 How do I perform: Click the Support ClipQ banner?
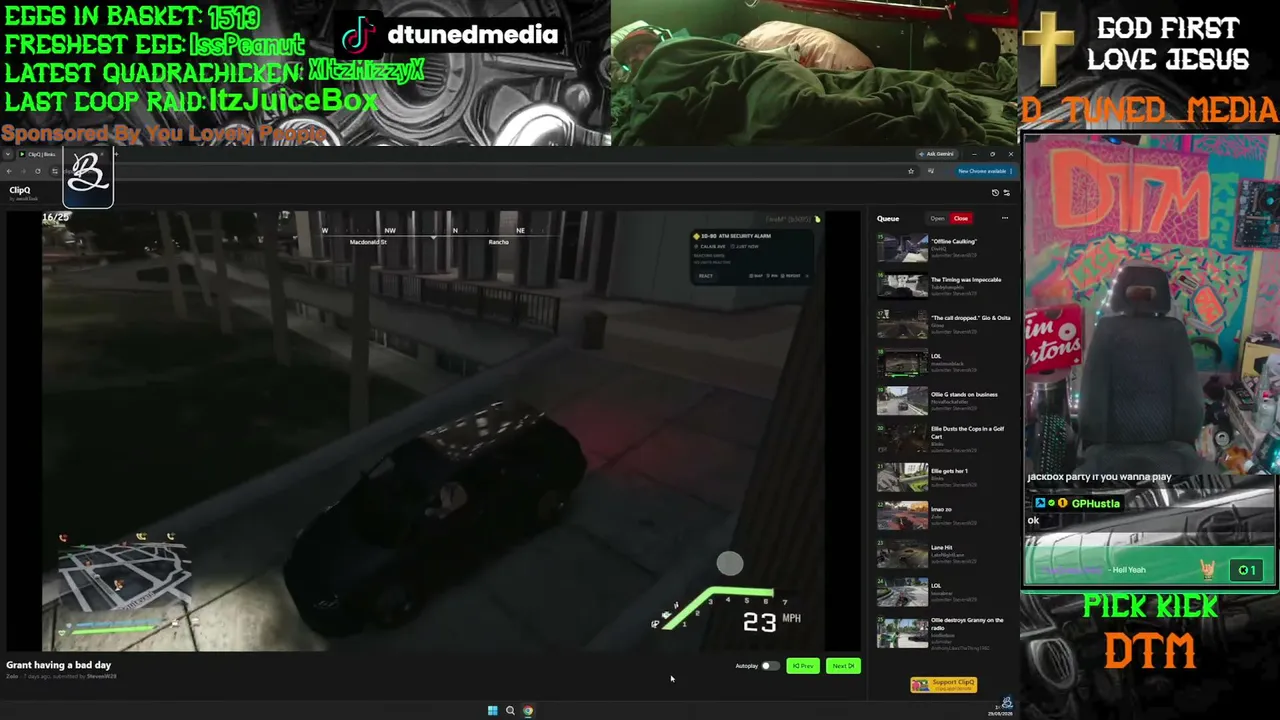pos(943,684)
